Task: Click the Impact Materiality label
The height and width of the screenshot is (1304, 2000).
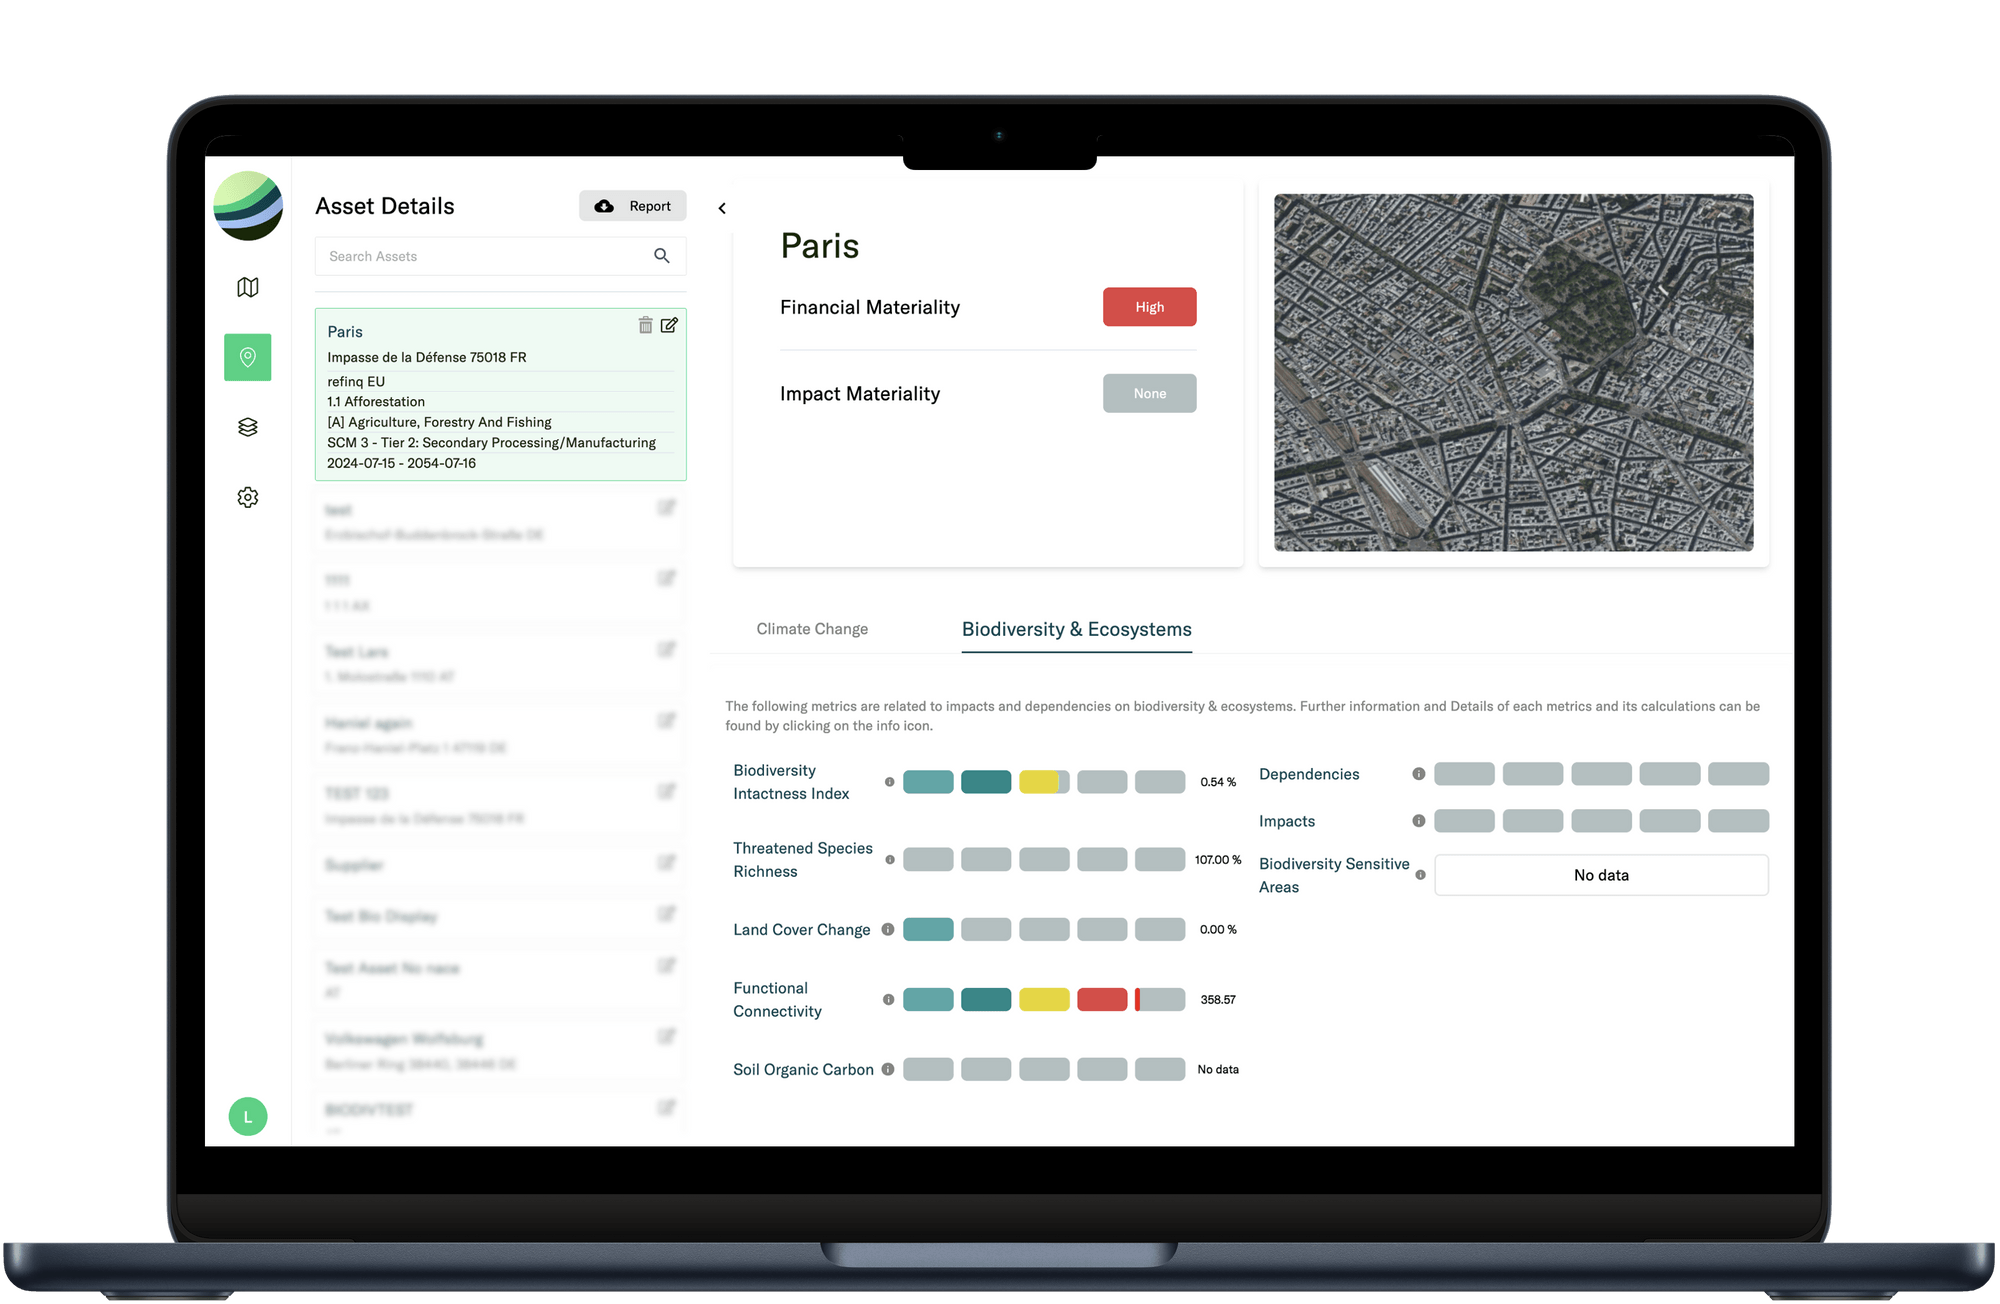Action: 860,394
